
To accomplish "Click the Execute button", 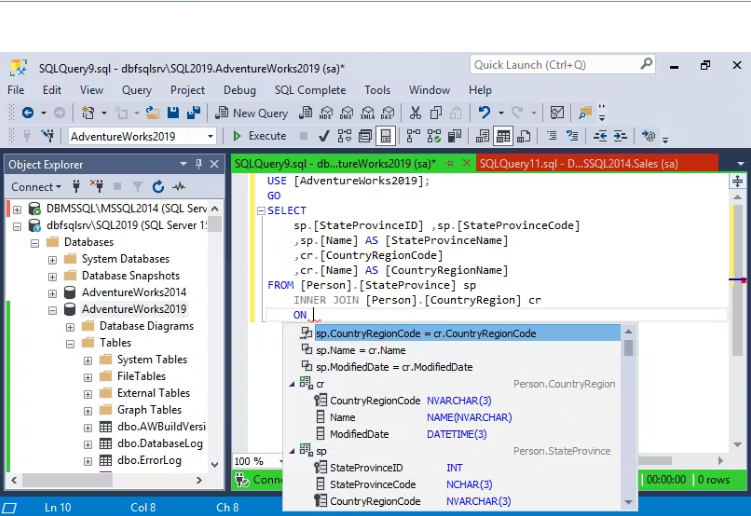I will click(259, 136).
